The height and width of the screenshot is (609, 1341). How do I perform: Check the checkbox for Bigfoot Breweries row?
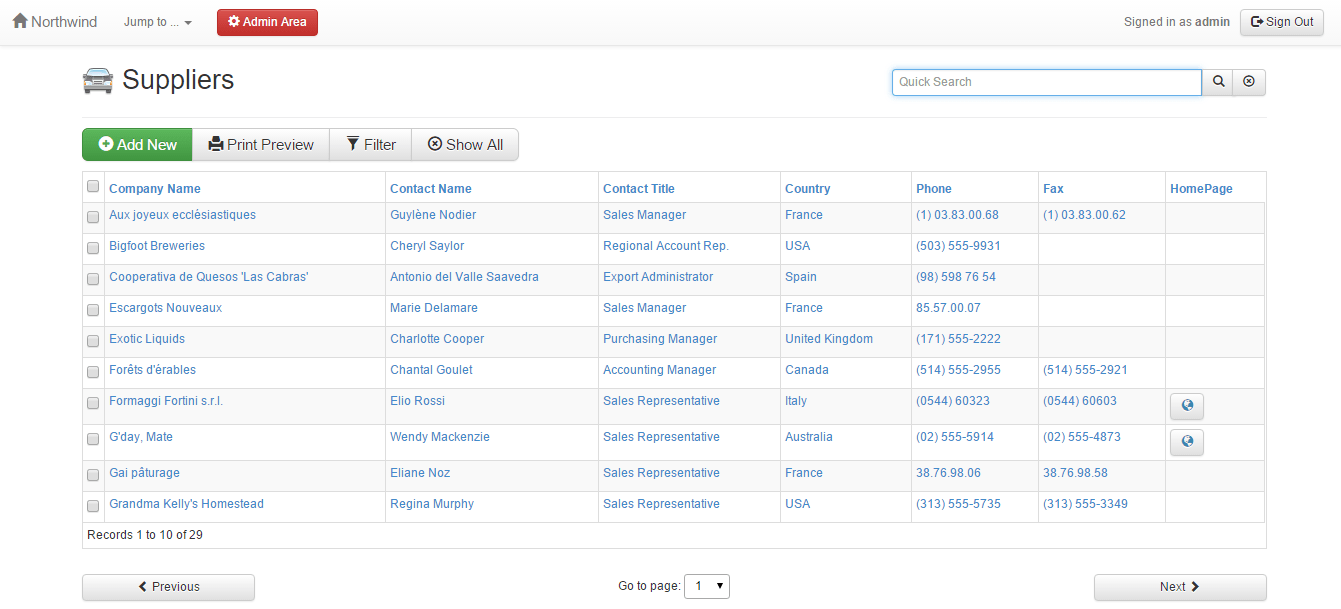point(93,248)
